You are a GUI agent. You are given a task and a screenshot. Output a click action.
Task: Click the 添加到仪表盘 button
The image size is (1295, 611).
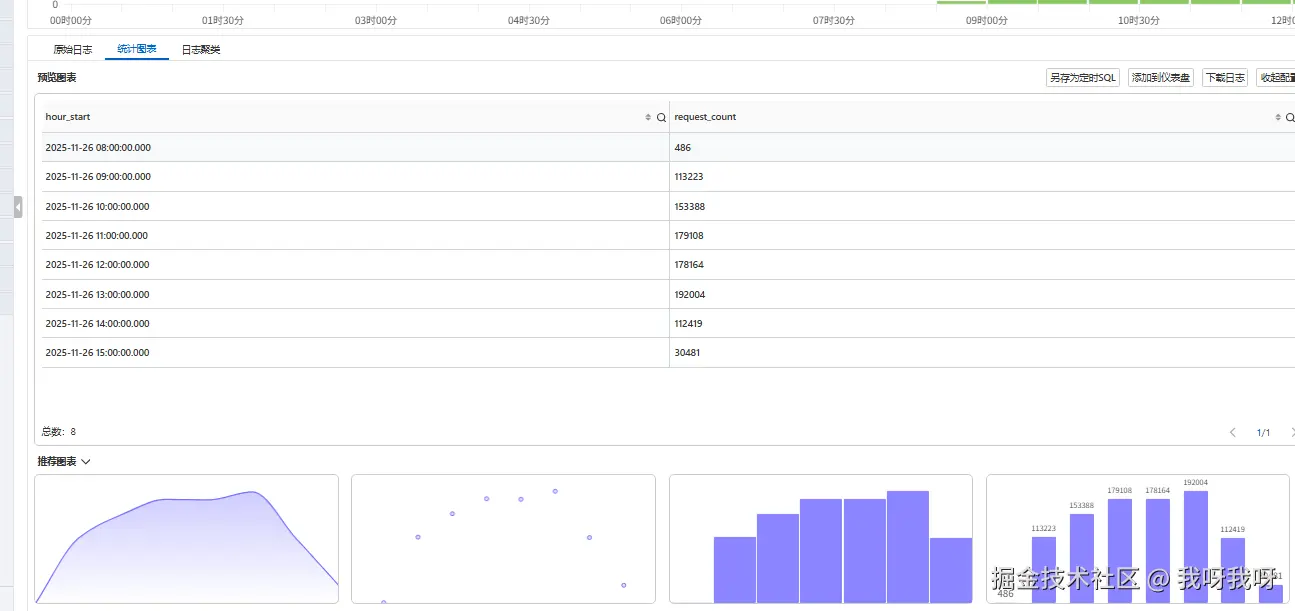(1161, 78)
